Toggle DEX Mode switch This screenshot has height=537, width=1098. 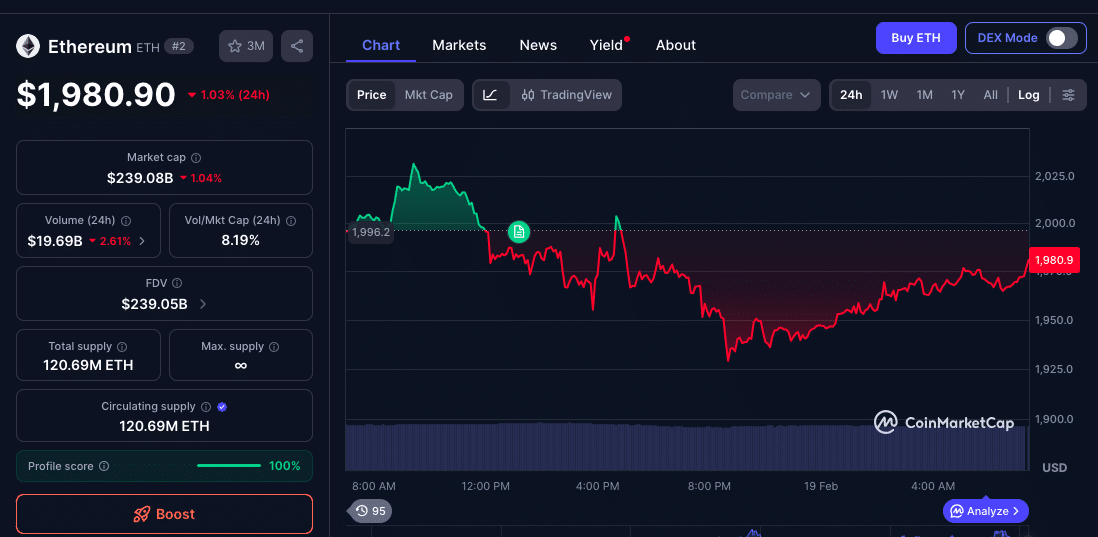1062,38
